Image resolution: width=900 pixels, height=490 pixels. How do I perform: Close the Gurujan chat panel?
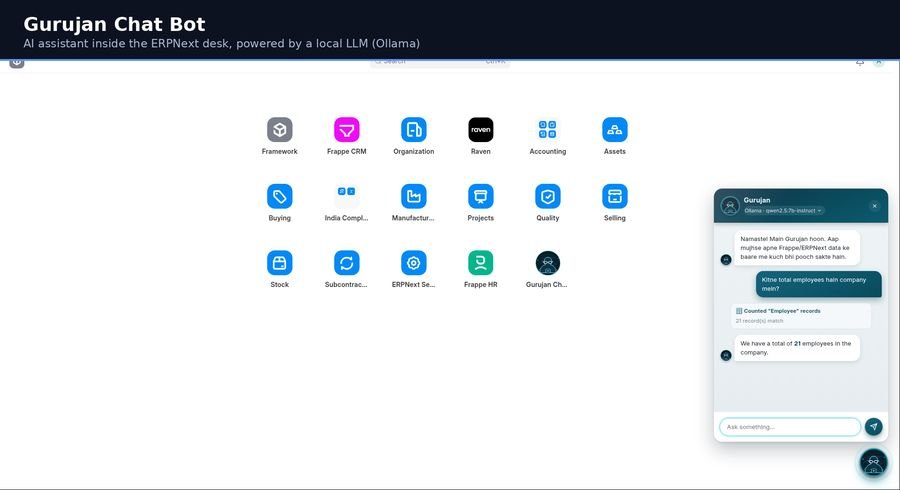pos(874,206)
